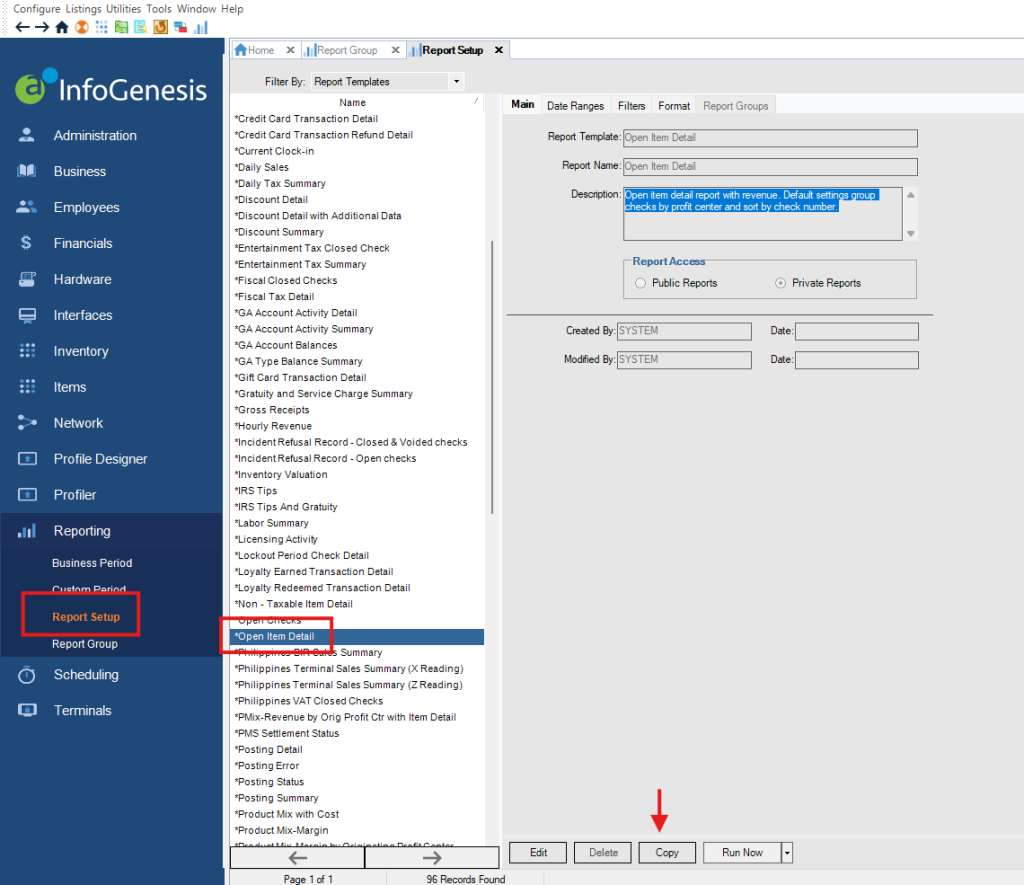This screenshot has height=885, width=1024.
Task: Open Employees via its people icon
Action: [27, 207]
